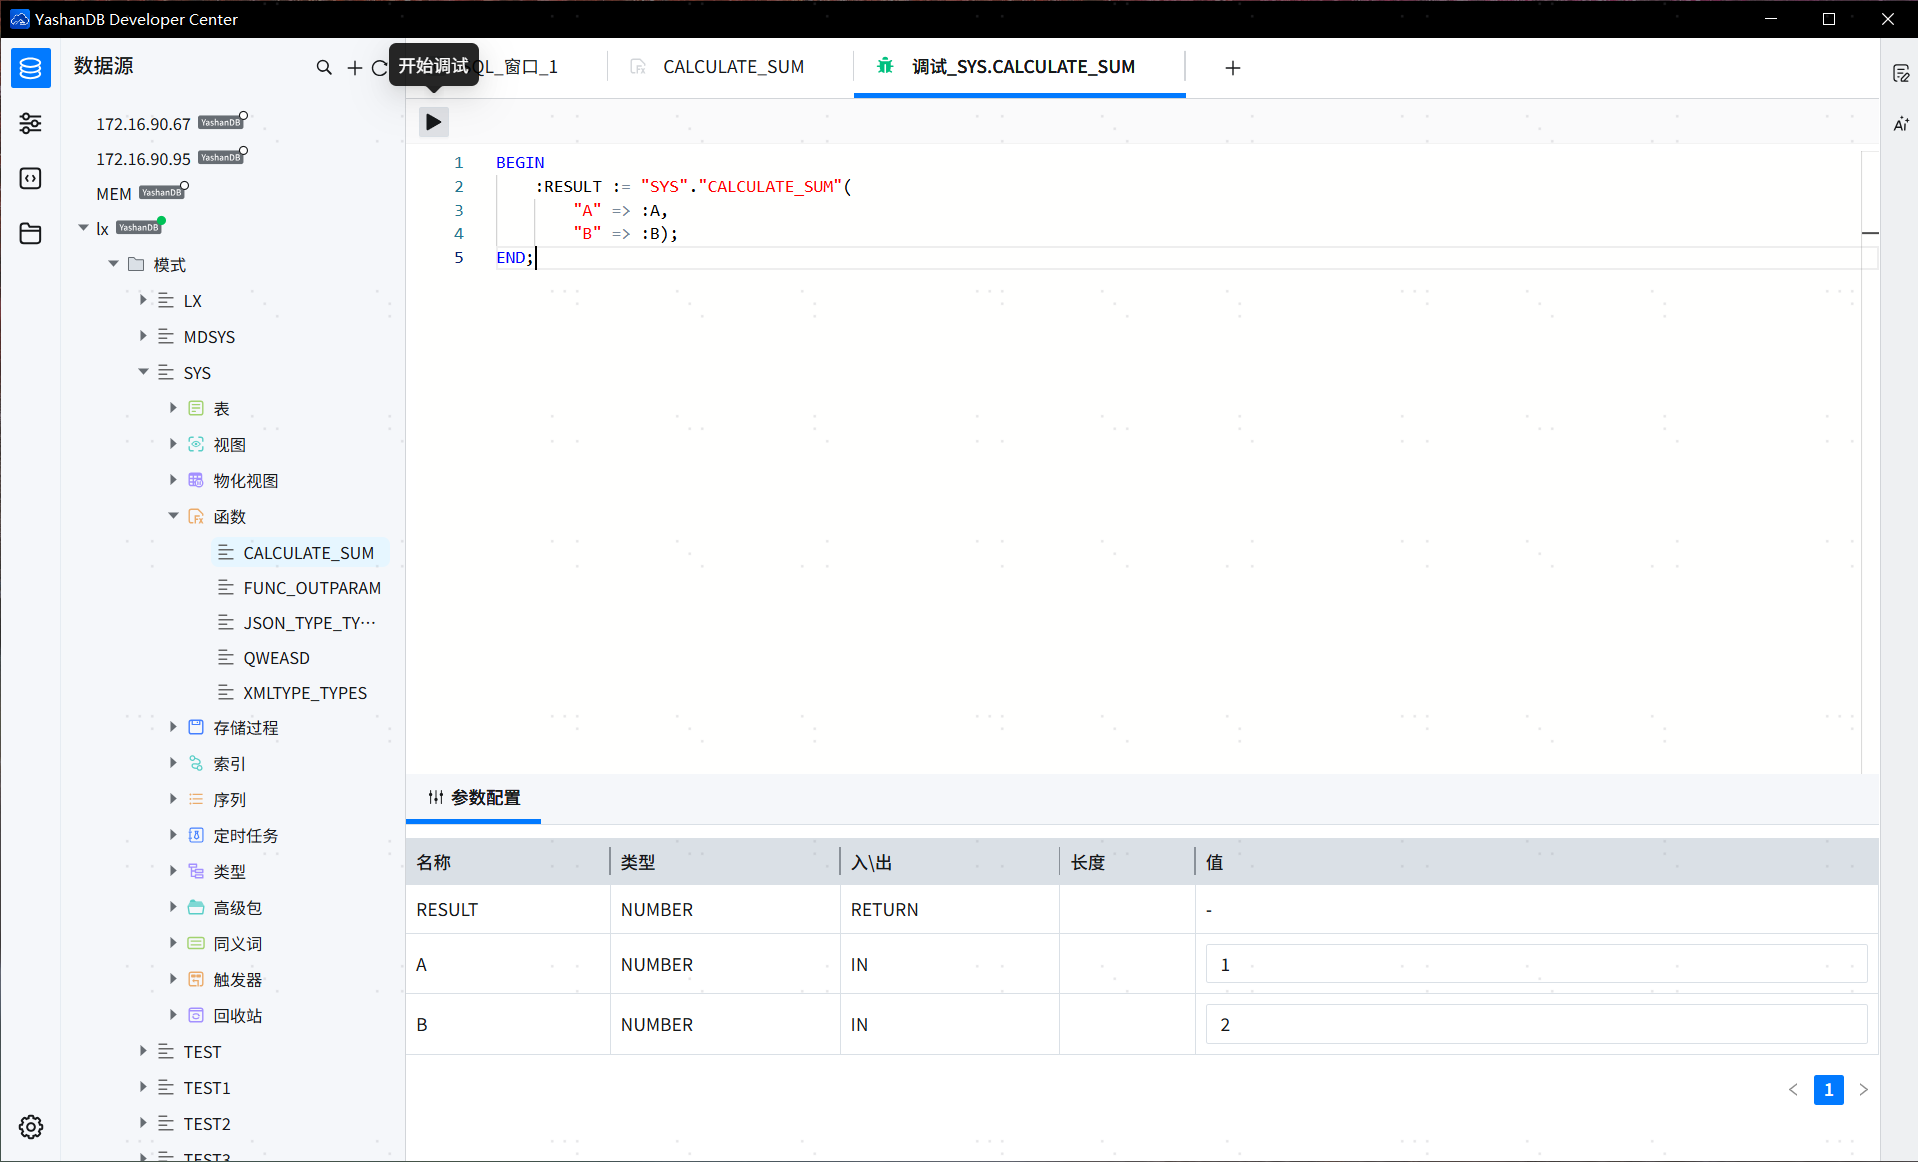
Task: Edit parameter A value input field
Action: [1535, 963]
